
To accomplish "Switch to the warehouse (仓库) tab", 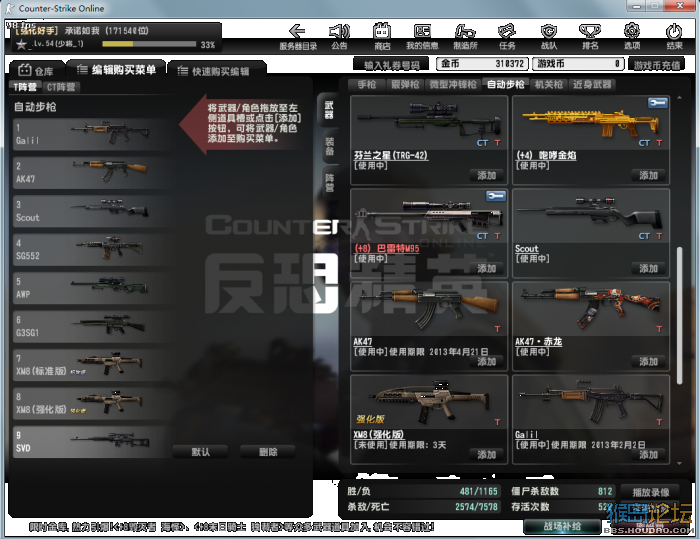I will (x=36, y=70).
